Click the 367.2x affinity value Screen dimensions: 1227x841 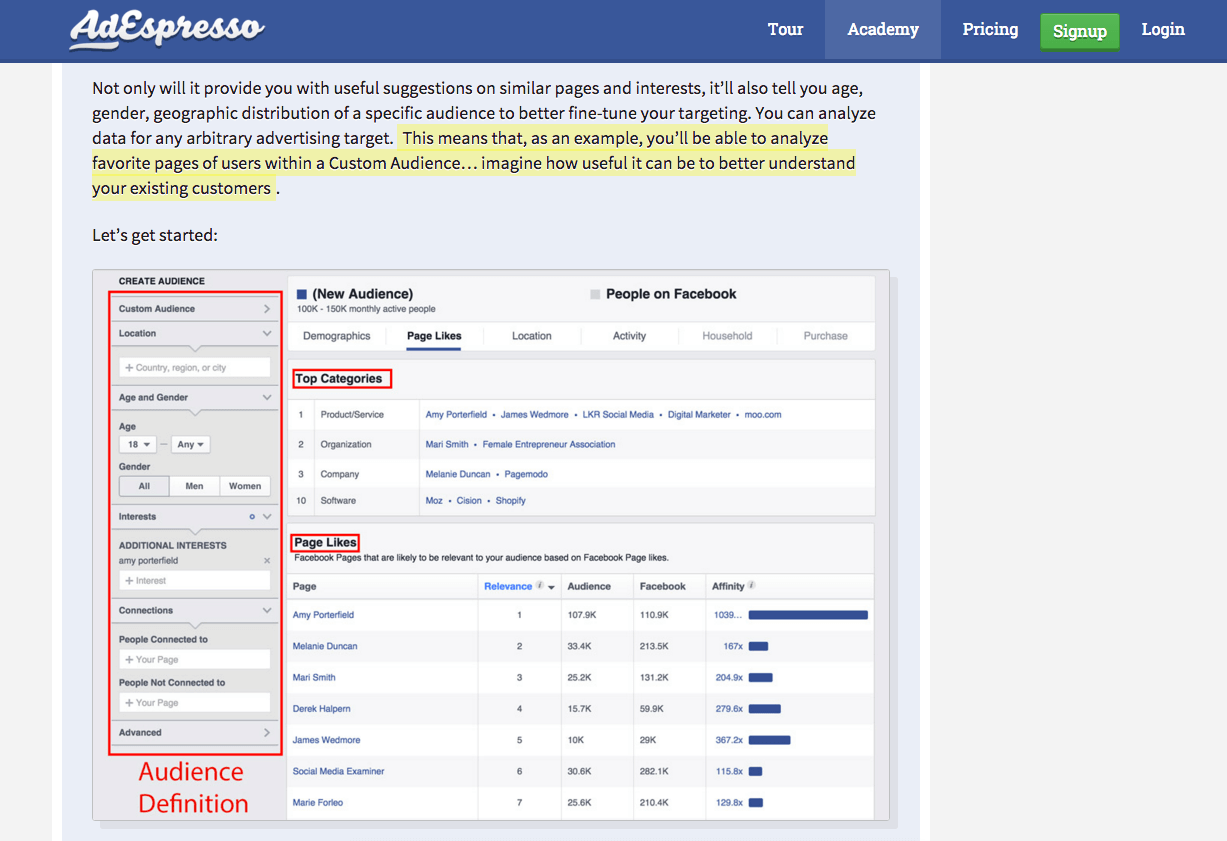729,741
